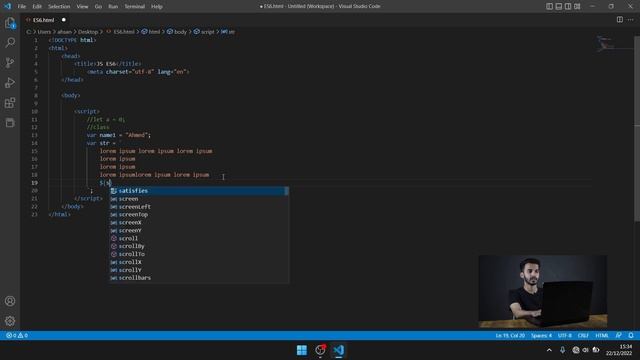Click the CRLF line ending status item
640x360 pixels.
[583, 335]
